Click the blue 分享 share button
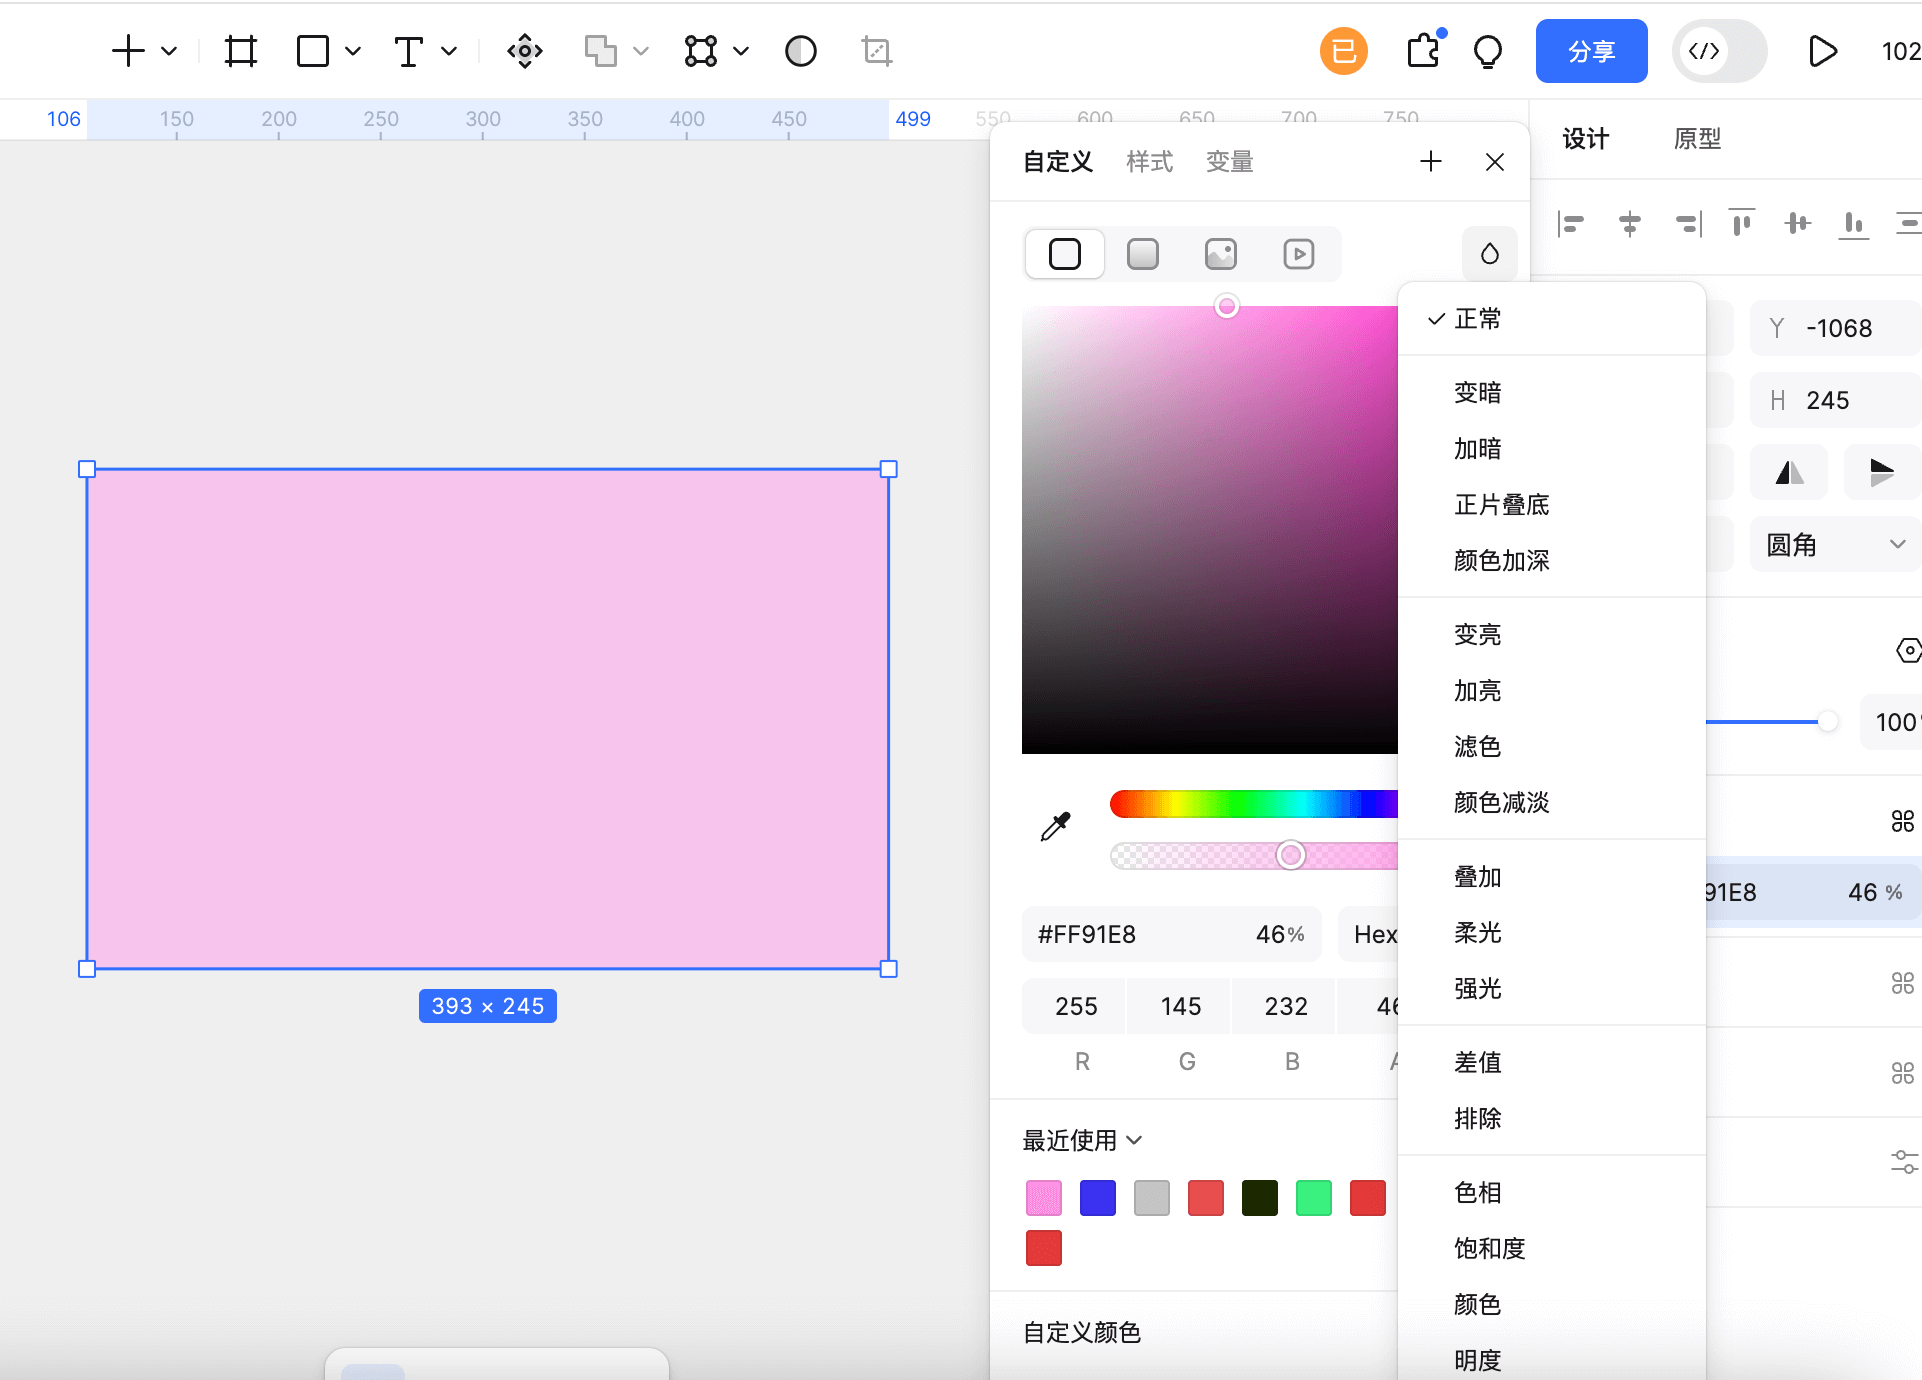 coord(1591,51)
